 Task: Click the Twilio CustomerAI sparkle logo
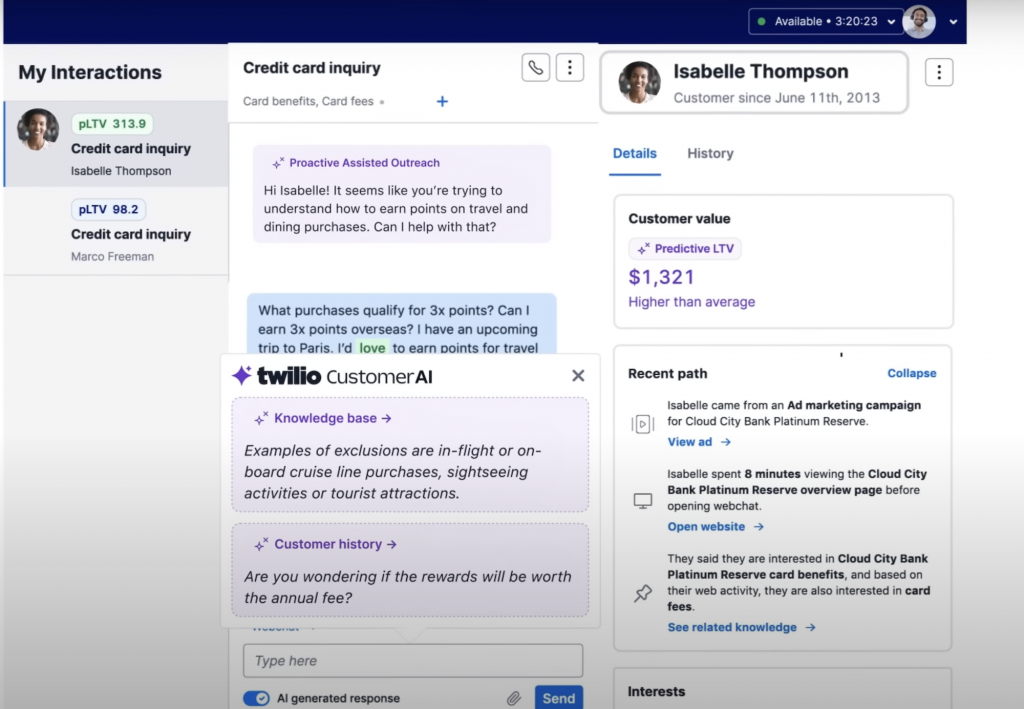click(241, 376)
